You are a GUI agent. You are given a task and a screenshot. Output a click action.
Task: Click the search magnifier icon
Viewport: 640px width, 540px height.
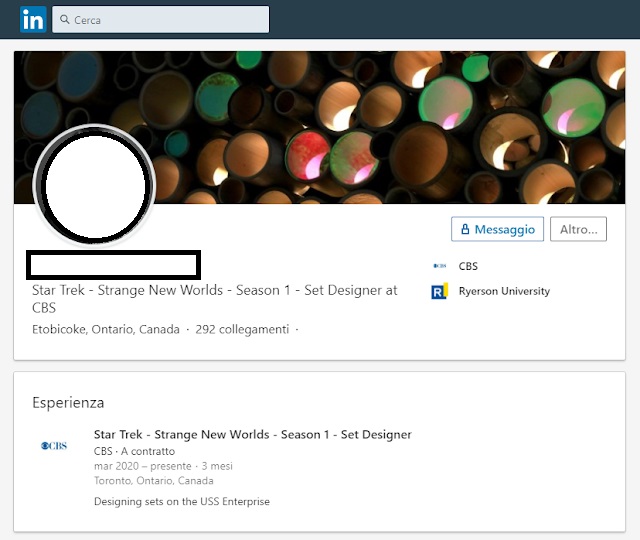pos(64,19)
